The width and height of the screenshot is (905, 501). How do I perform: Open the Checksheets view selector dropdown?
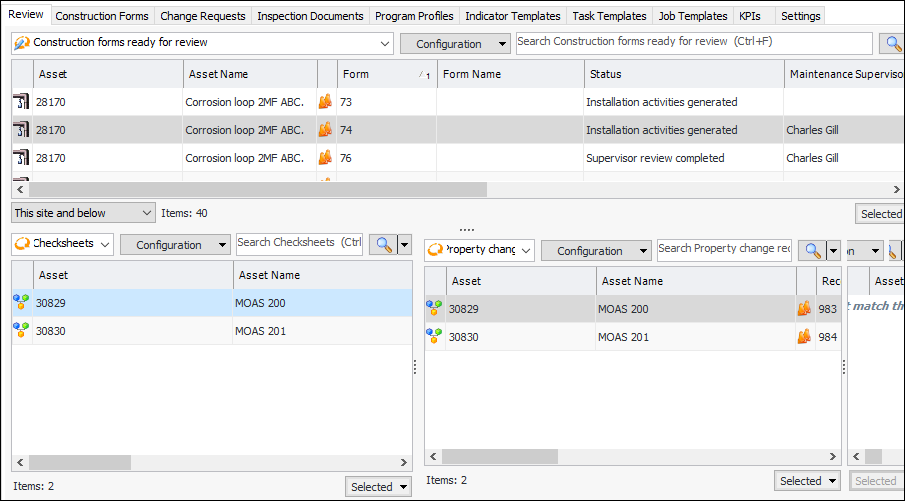105,245
